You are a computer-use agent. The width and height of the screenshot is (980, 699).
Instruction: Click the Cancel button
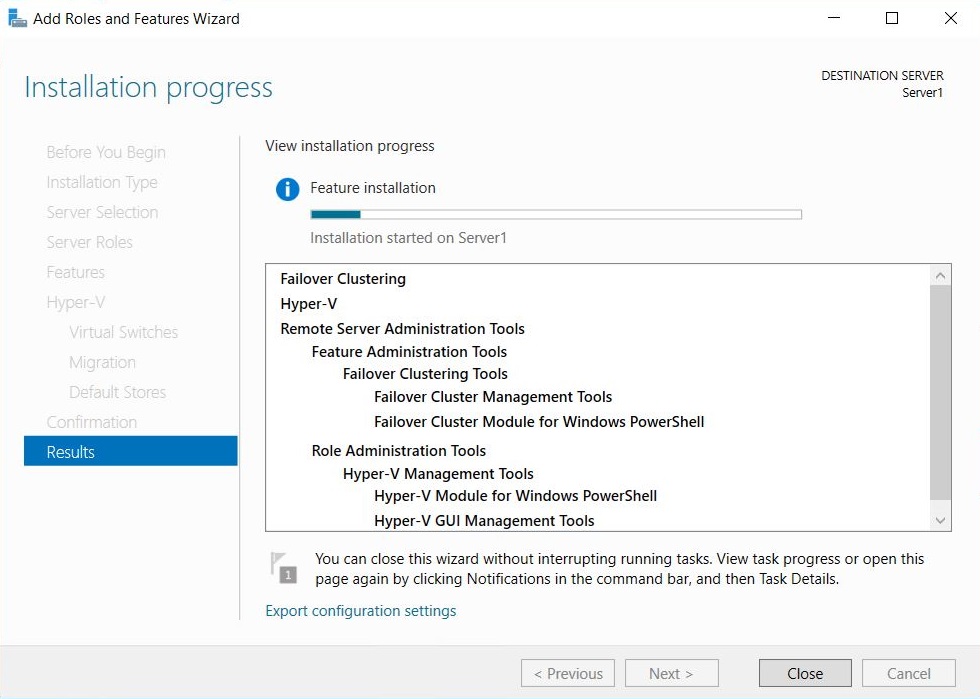(x=909, y=673)
